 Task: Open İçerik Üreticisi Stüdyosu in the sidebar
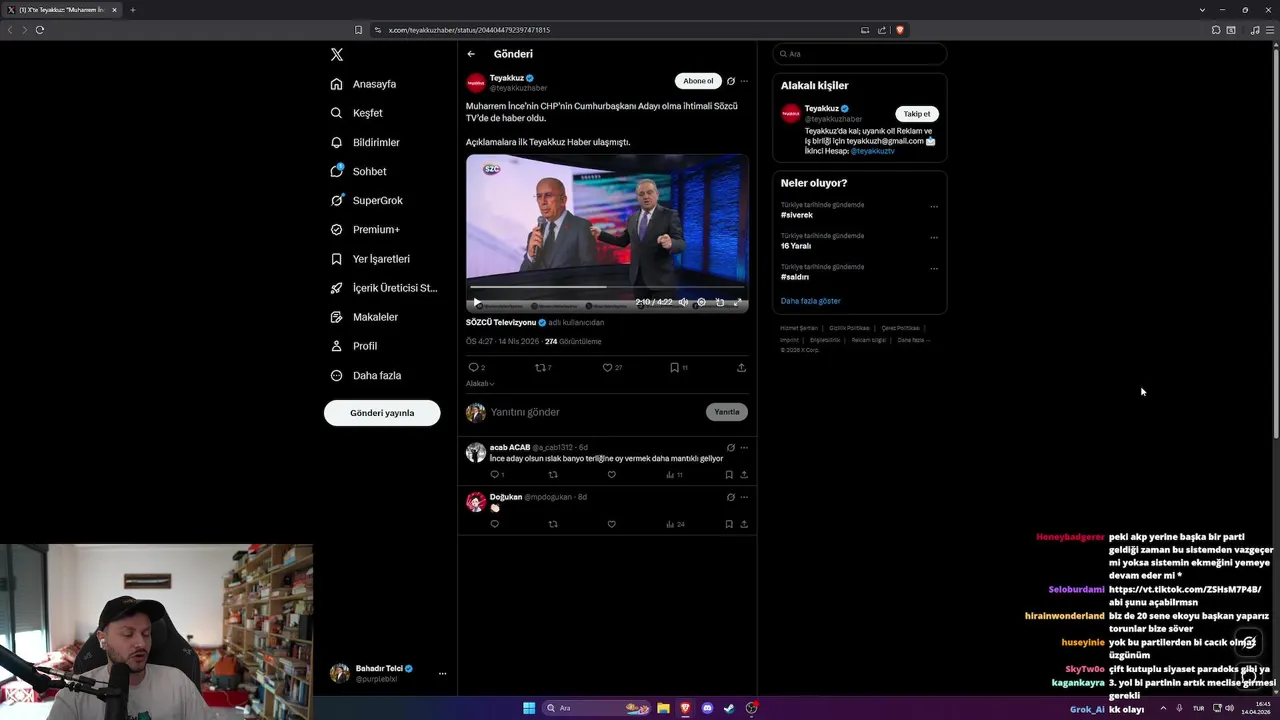(x=384, y=288)
